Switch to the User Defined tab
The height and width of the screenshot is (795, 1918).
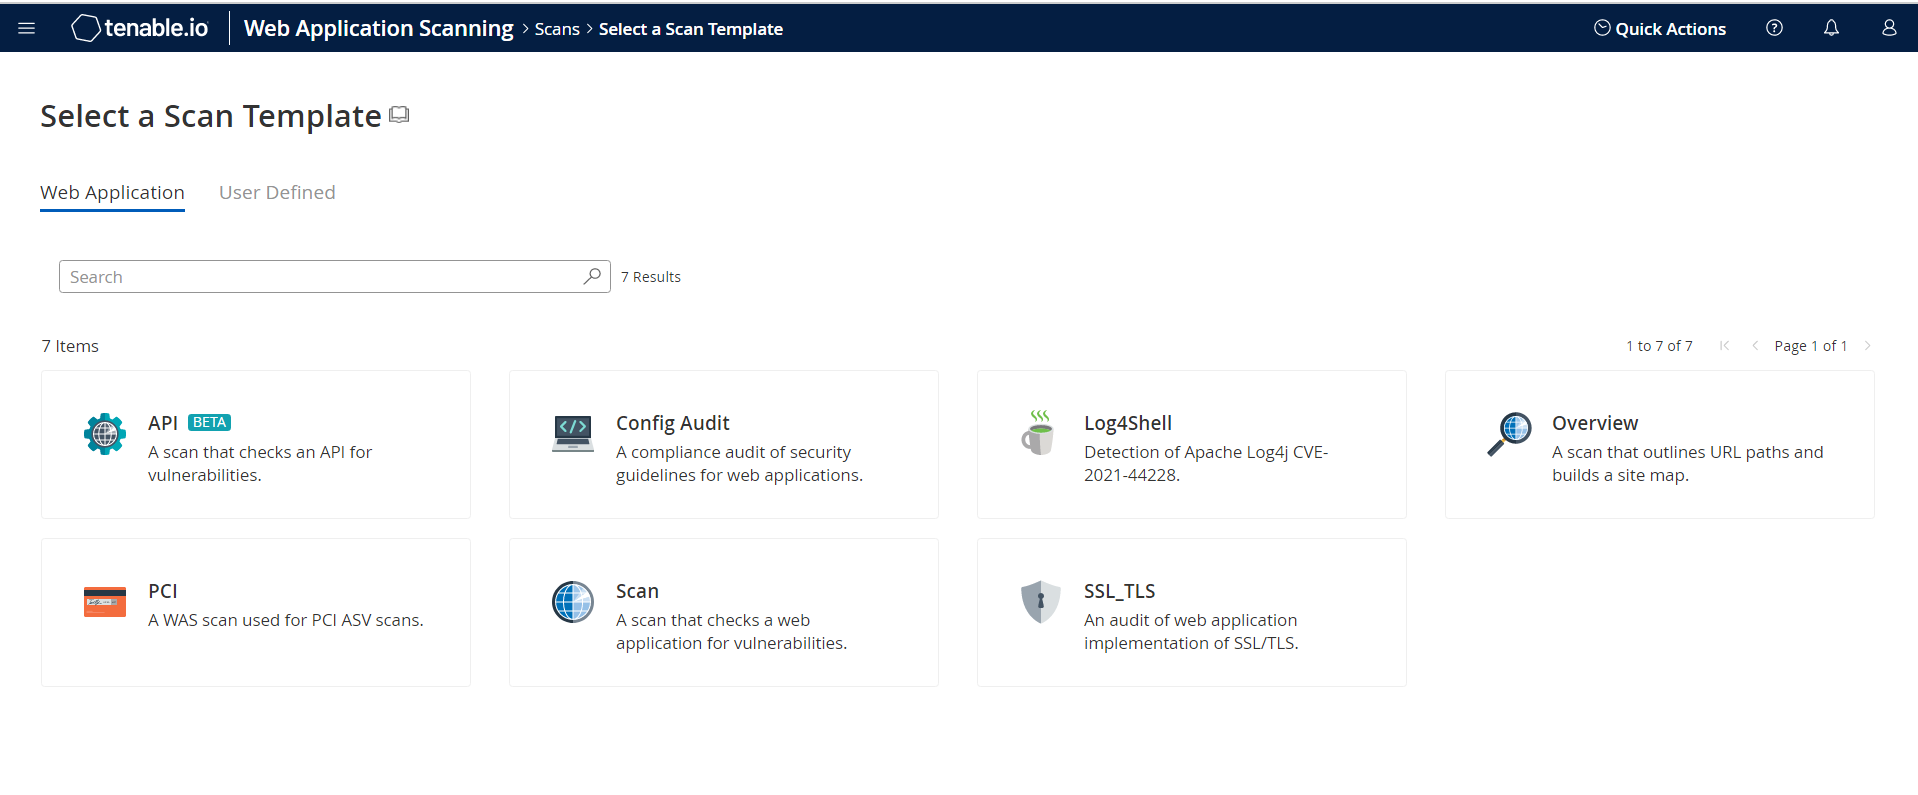click(x=277, y=192)
